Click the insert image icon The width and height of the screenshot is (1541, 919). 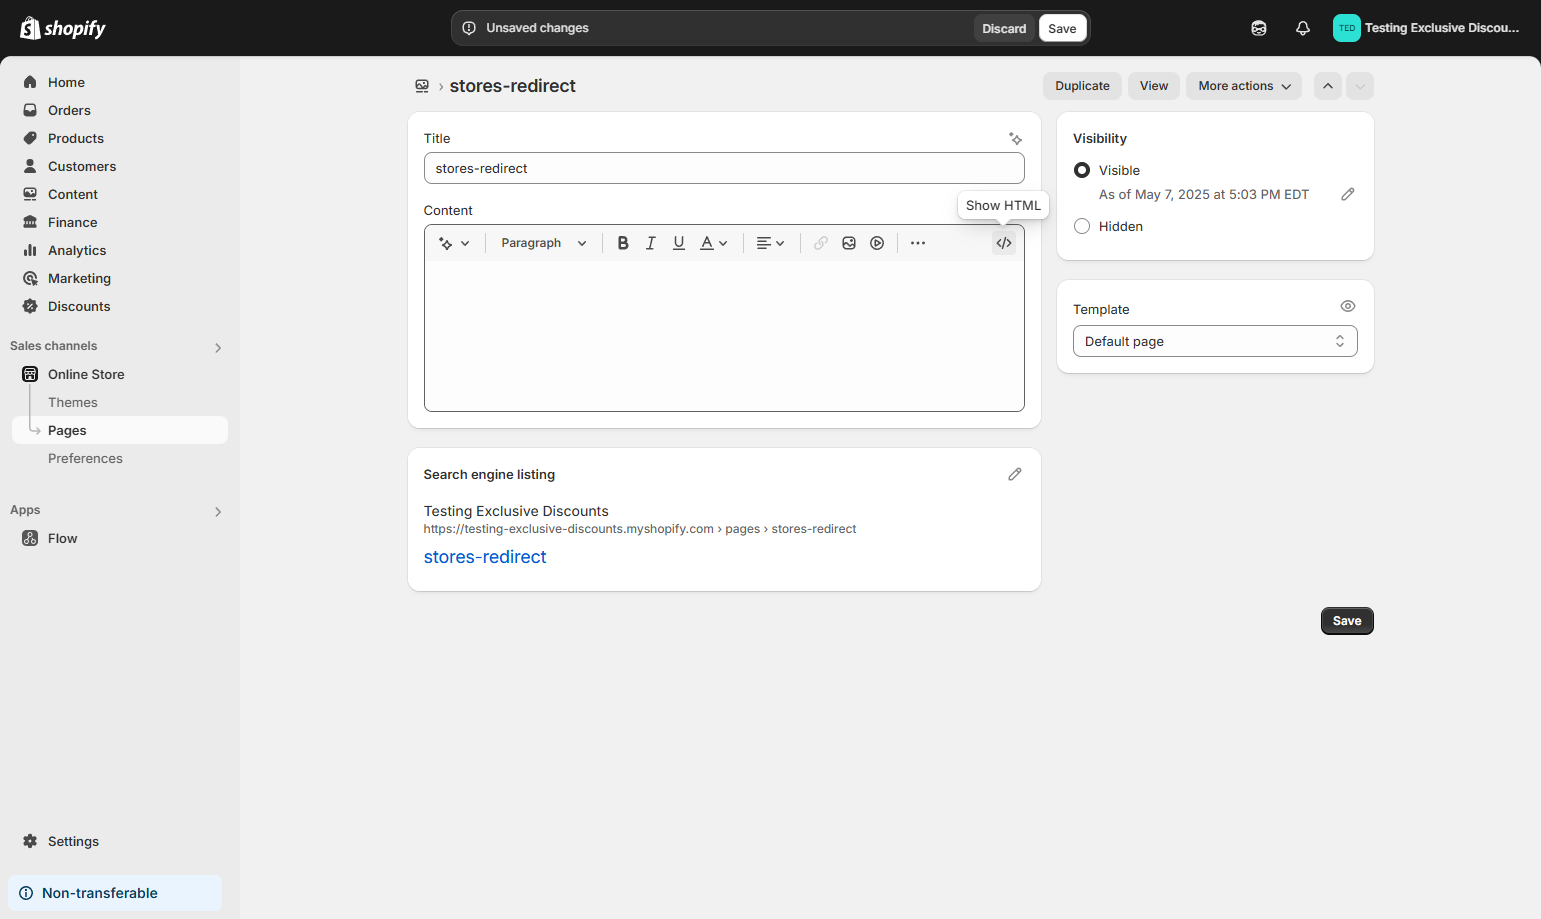click(x=849, y=243)
